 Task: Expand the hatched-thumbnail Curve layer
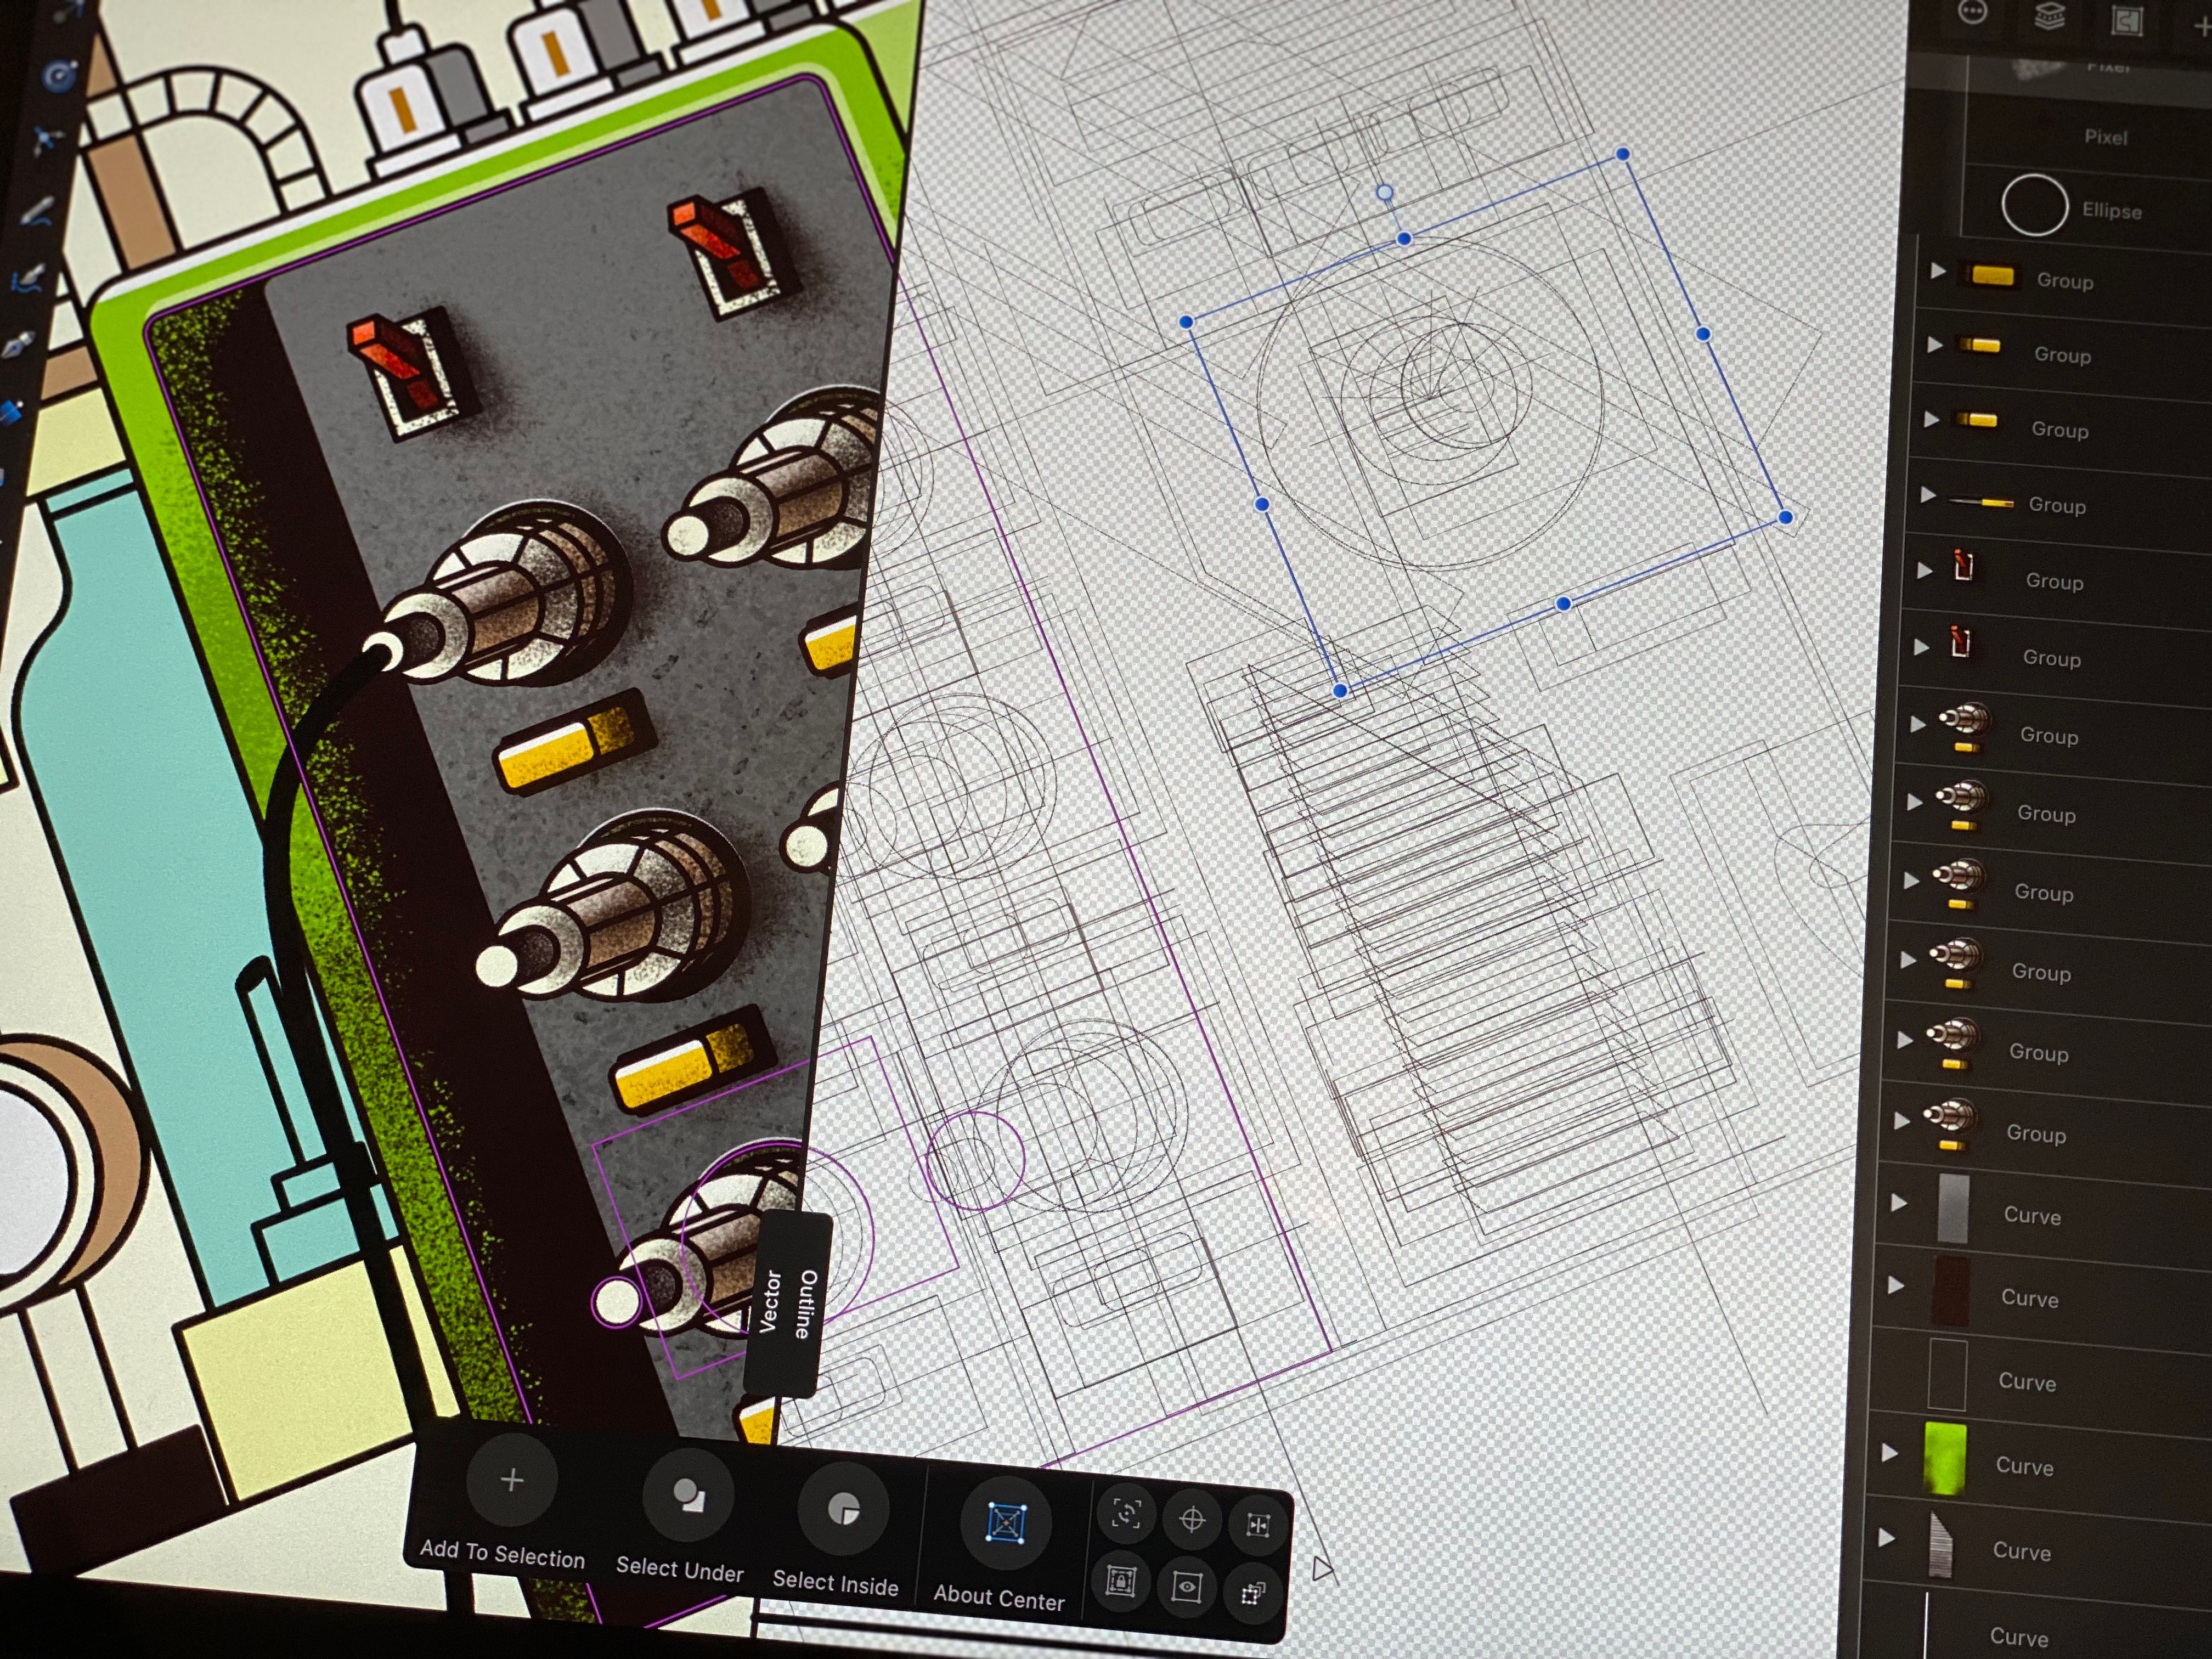pyautogui.click(x=1886, y=1537)
